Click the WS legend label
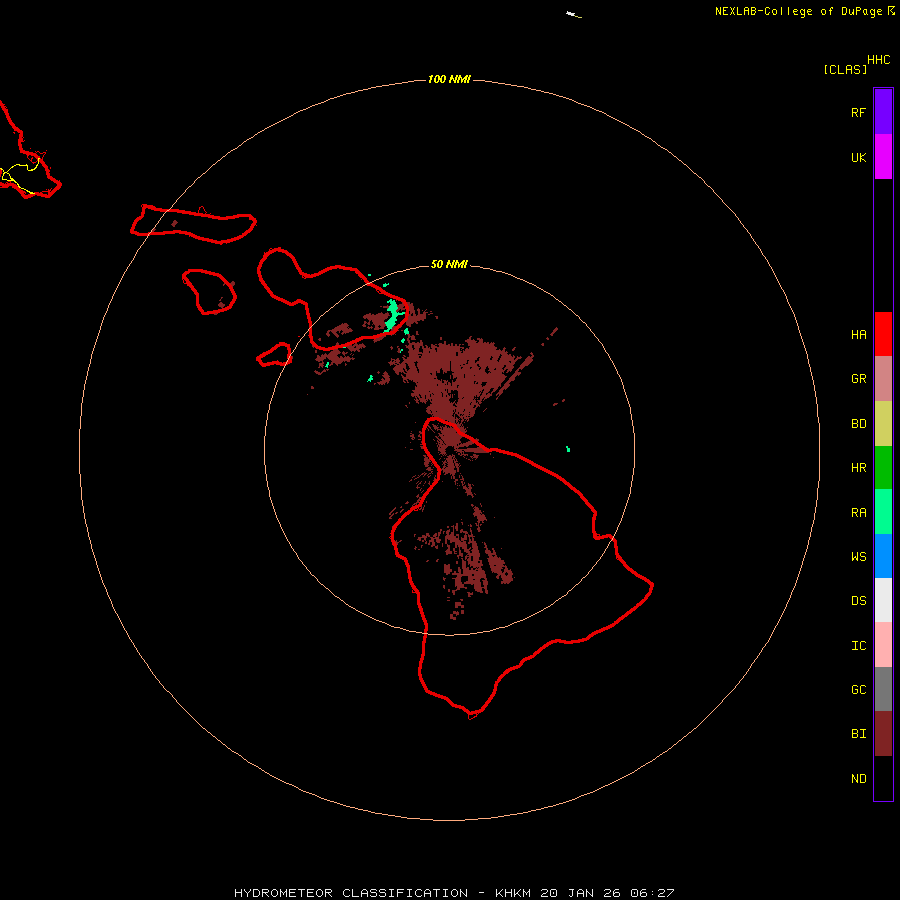The width and height of the screenshot is (900, 900). coord(858,556)
